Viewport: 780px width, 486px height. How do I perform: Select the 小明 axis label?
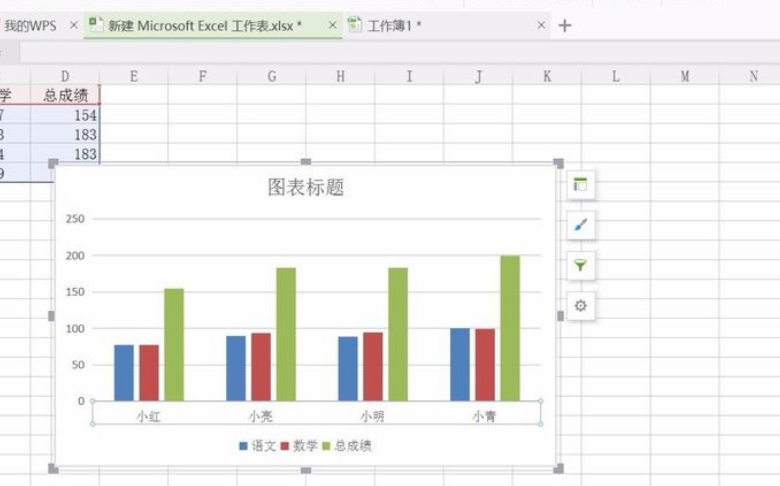(373, 416)
